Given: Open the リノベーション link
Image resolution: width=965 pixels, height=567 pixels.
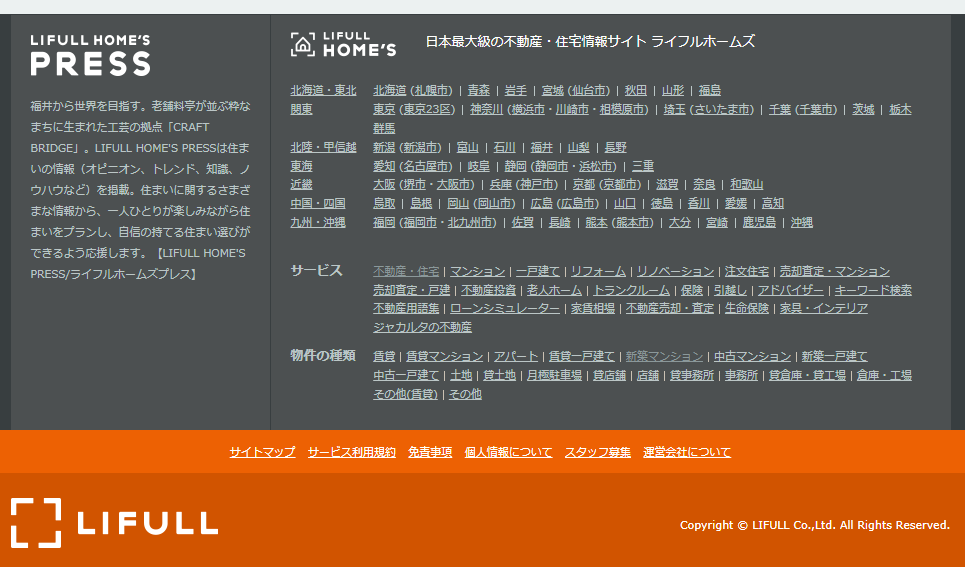Looking at the screenshot, I should pyautogui.click(x=675, y=271).
